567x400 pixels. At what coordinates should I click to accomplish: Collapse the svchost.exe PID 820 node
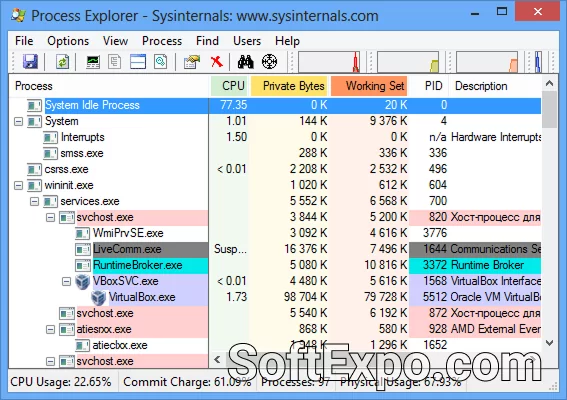coord(51,217)
